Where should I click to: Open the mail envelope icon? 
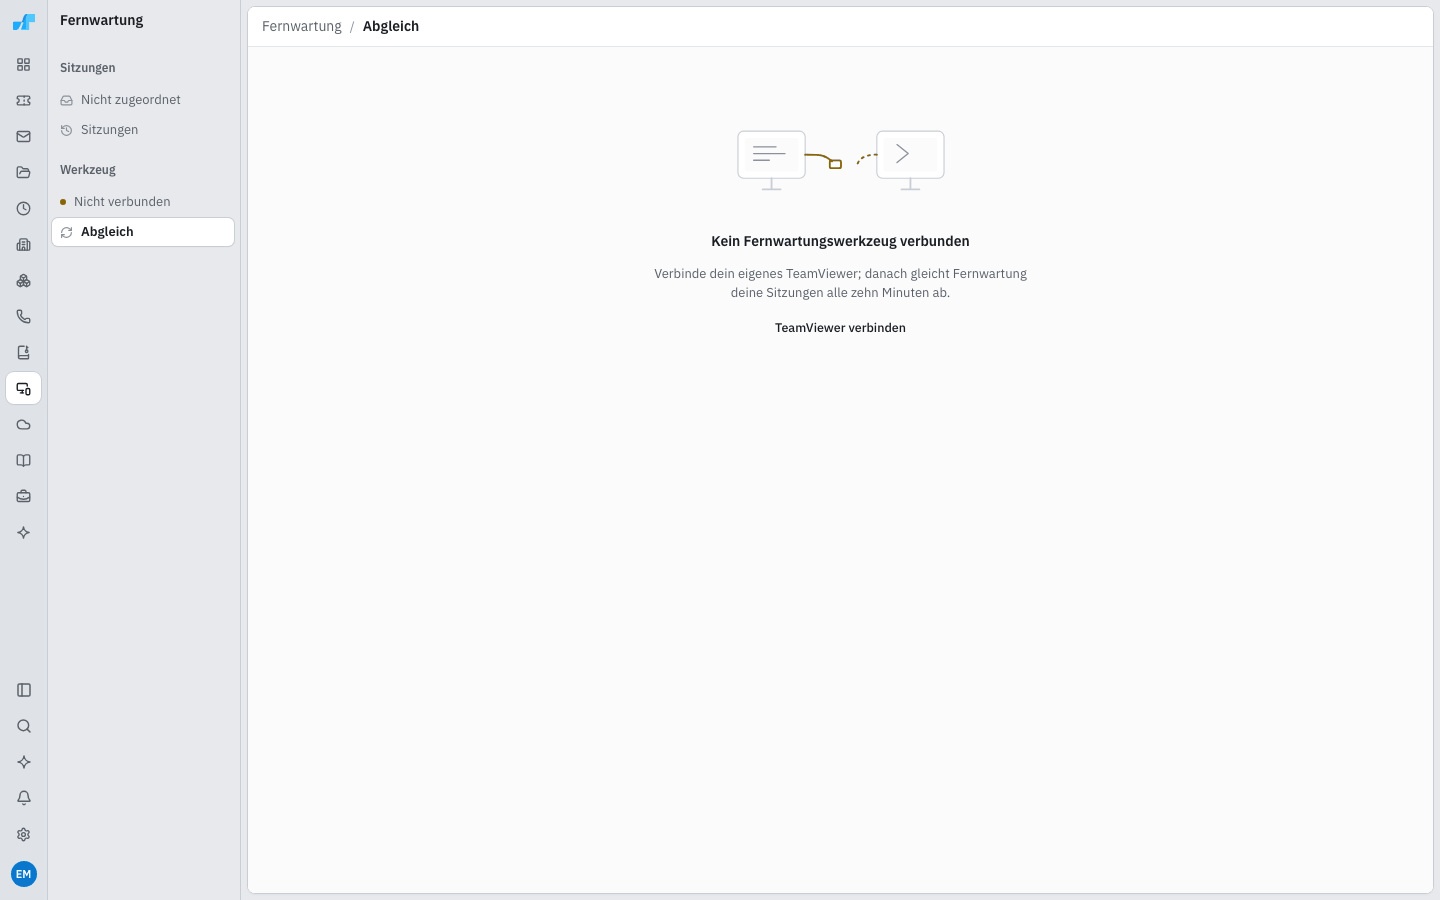[23, 137]
